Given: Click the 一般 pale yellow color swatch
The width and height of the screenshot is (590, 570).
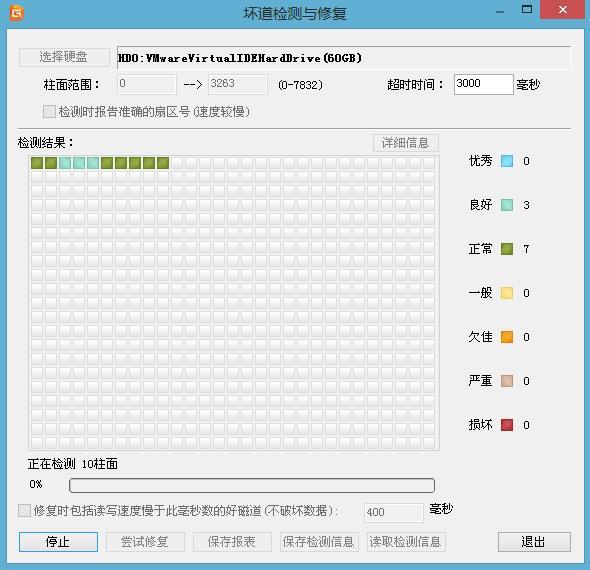Looking at the screenshot, I should [x=506, y=293].
